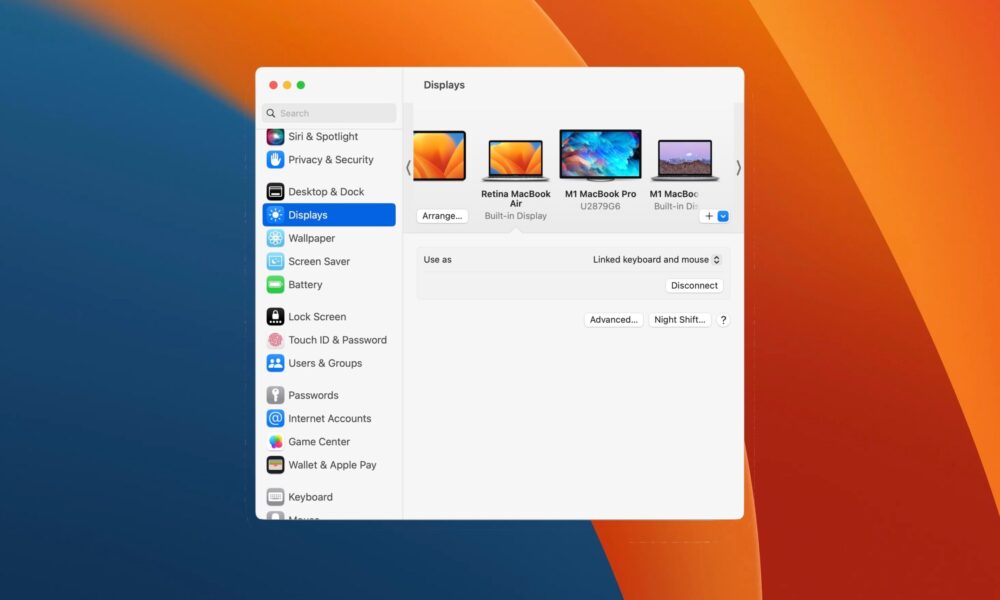1000x600 pixels.
Task: Select the partially hidden orange-wallpaper display thumbnail
Action: pyautogui.click(x=439, y=156)
